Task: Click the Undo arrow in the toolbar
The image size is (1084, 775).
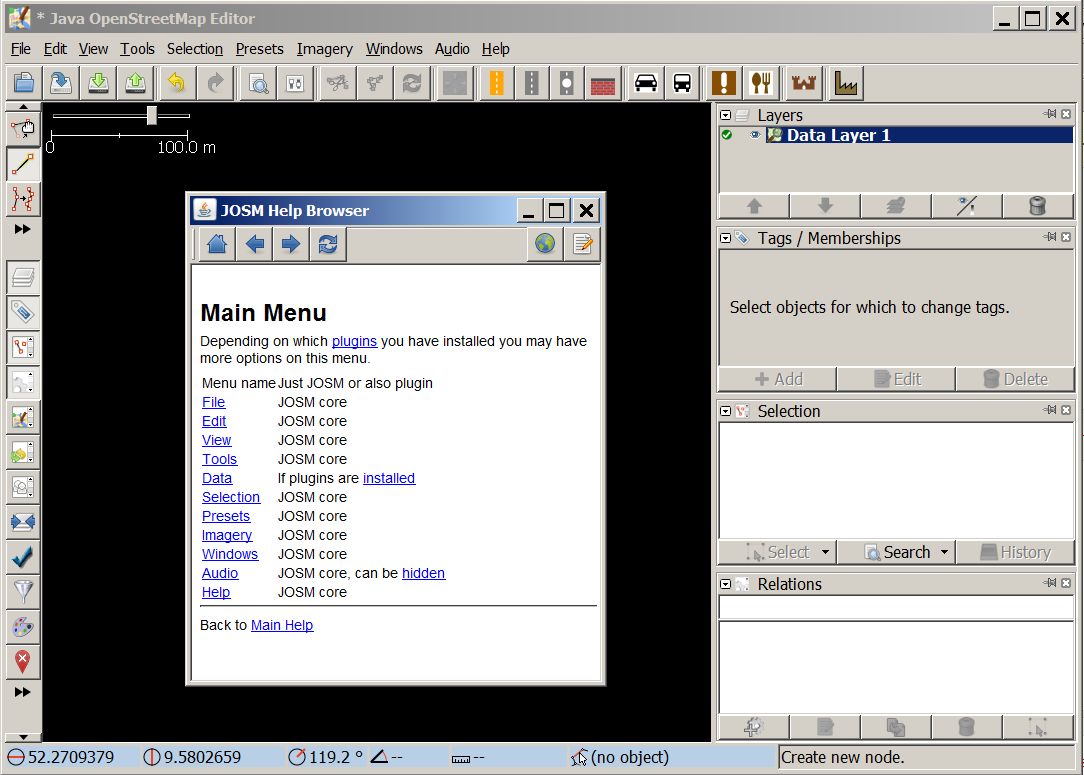Action: (176, 84)
